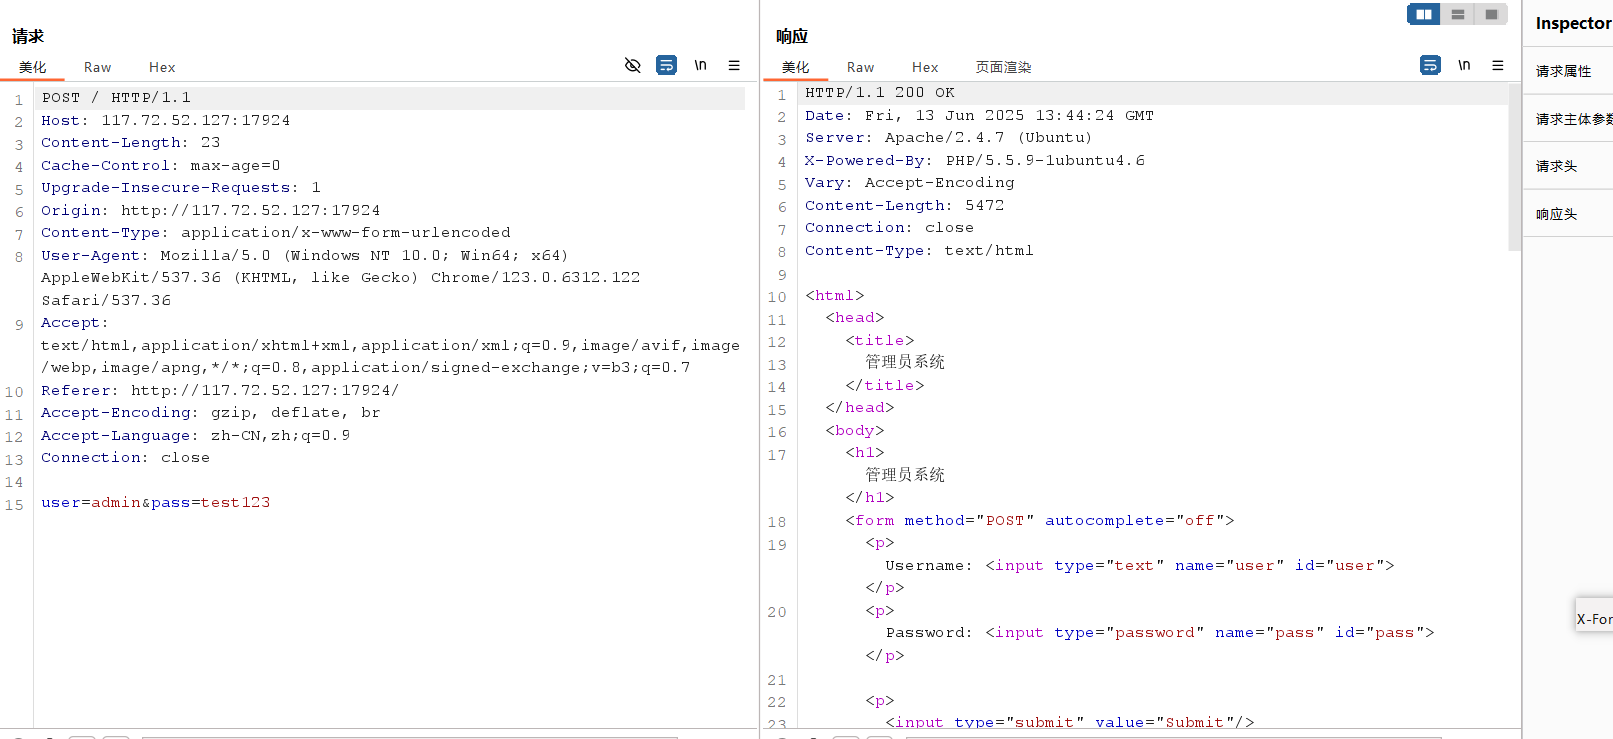The image size is (1613, 739).
Task: Click the \n newline icon in request panel
Action: tap(700, 65)
